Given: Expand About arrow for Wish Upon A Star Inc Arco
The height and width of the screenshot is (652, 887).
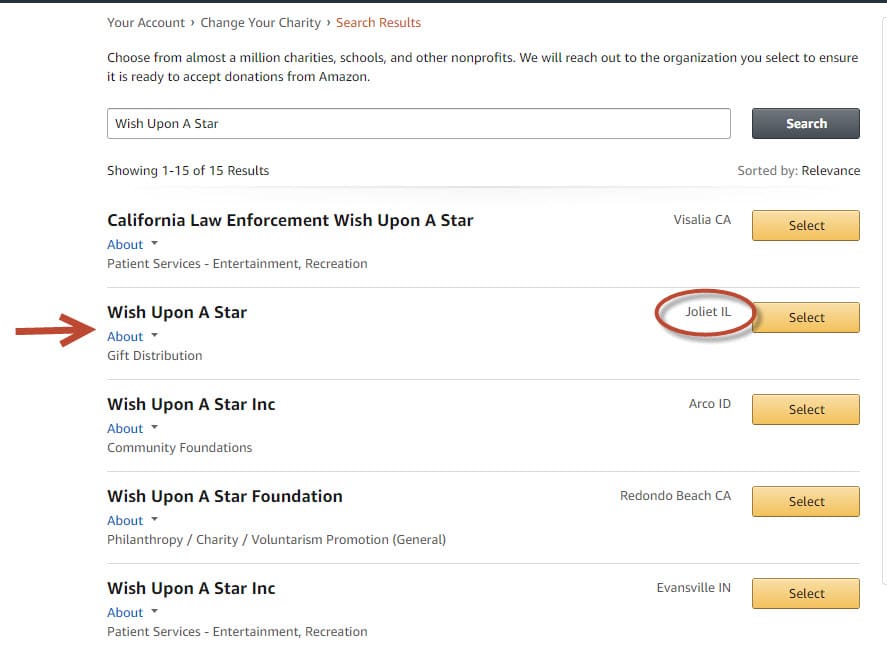Looking at the screenshot, I should pyautogui.click(x=154, y=428).
